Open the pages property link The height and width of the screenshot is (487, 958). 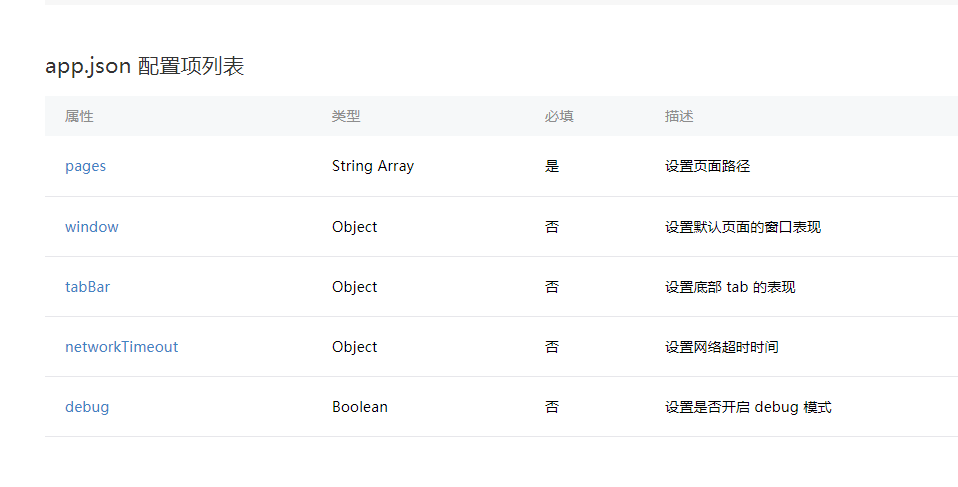pyautogui.click(x=86, y=166)
